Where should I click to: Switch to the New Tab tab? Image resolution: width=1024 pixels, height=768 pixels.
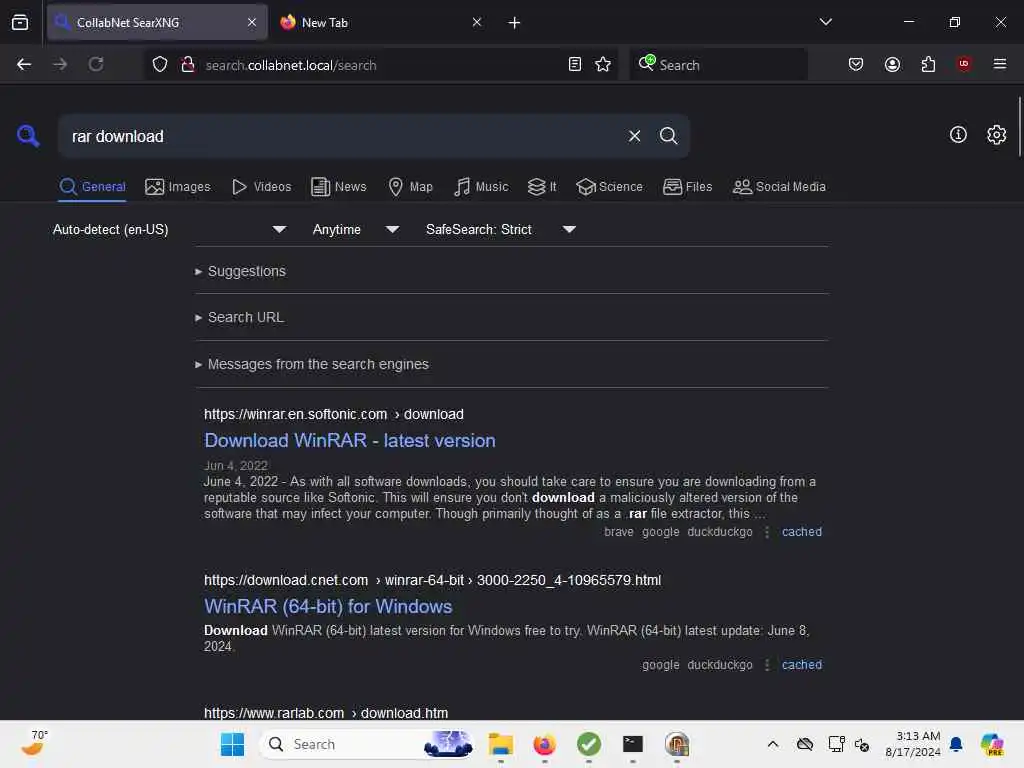pos(381,22)
